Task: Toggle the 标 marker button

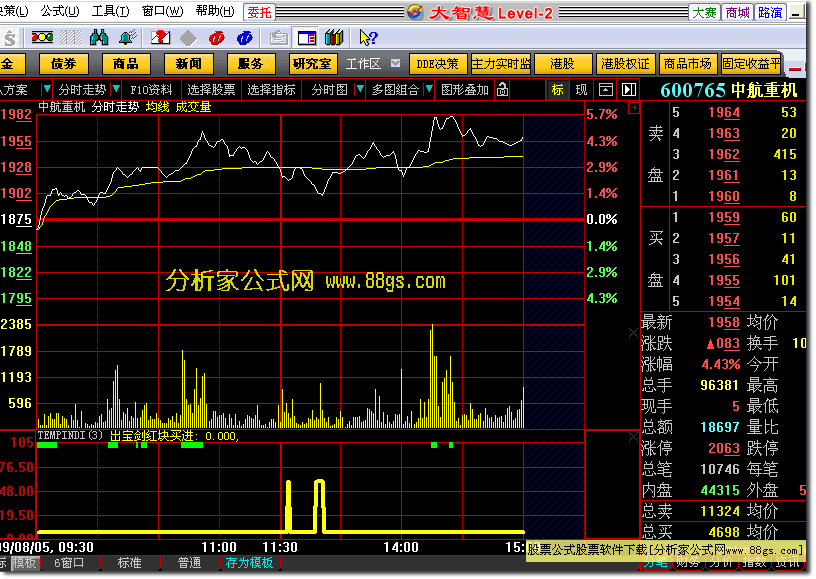Action: [x=557, y=89]
